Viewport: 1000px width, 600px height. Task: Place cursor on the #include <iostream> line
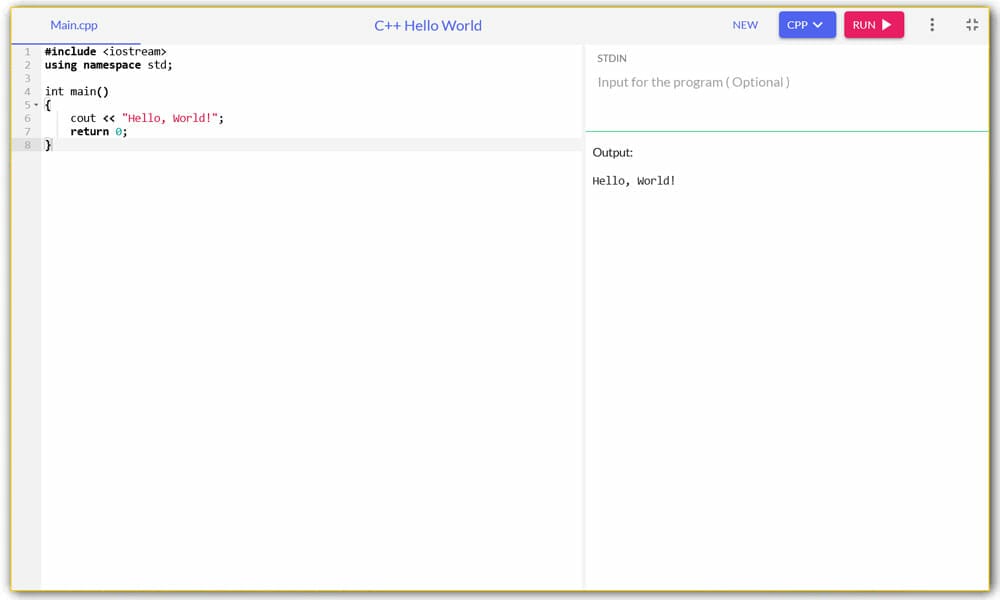click(x=105, y=52)
